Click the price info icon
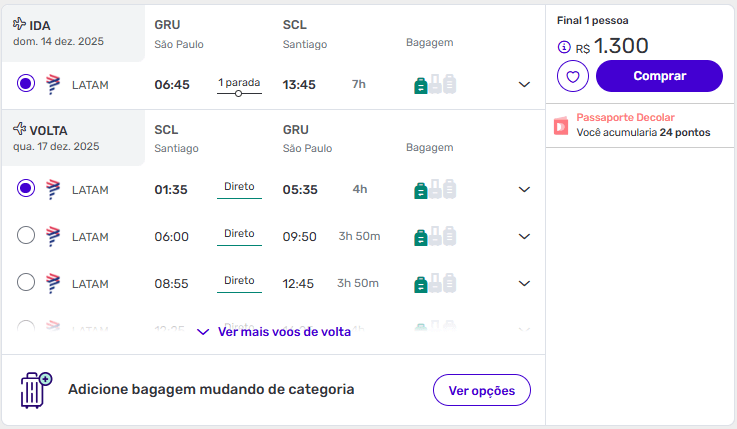Viewport: 737px width, 429px height. click(564, 47)
